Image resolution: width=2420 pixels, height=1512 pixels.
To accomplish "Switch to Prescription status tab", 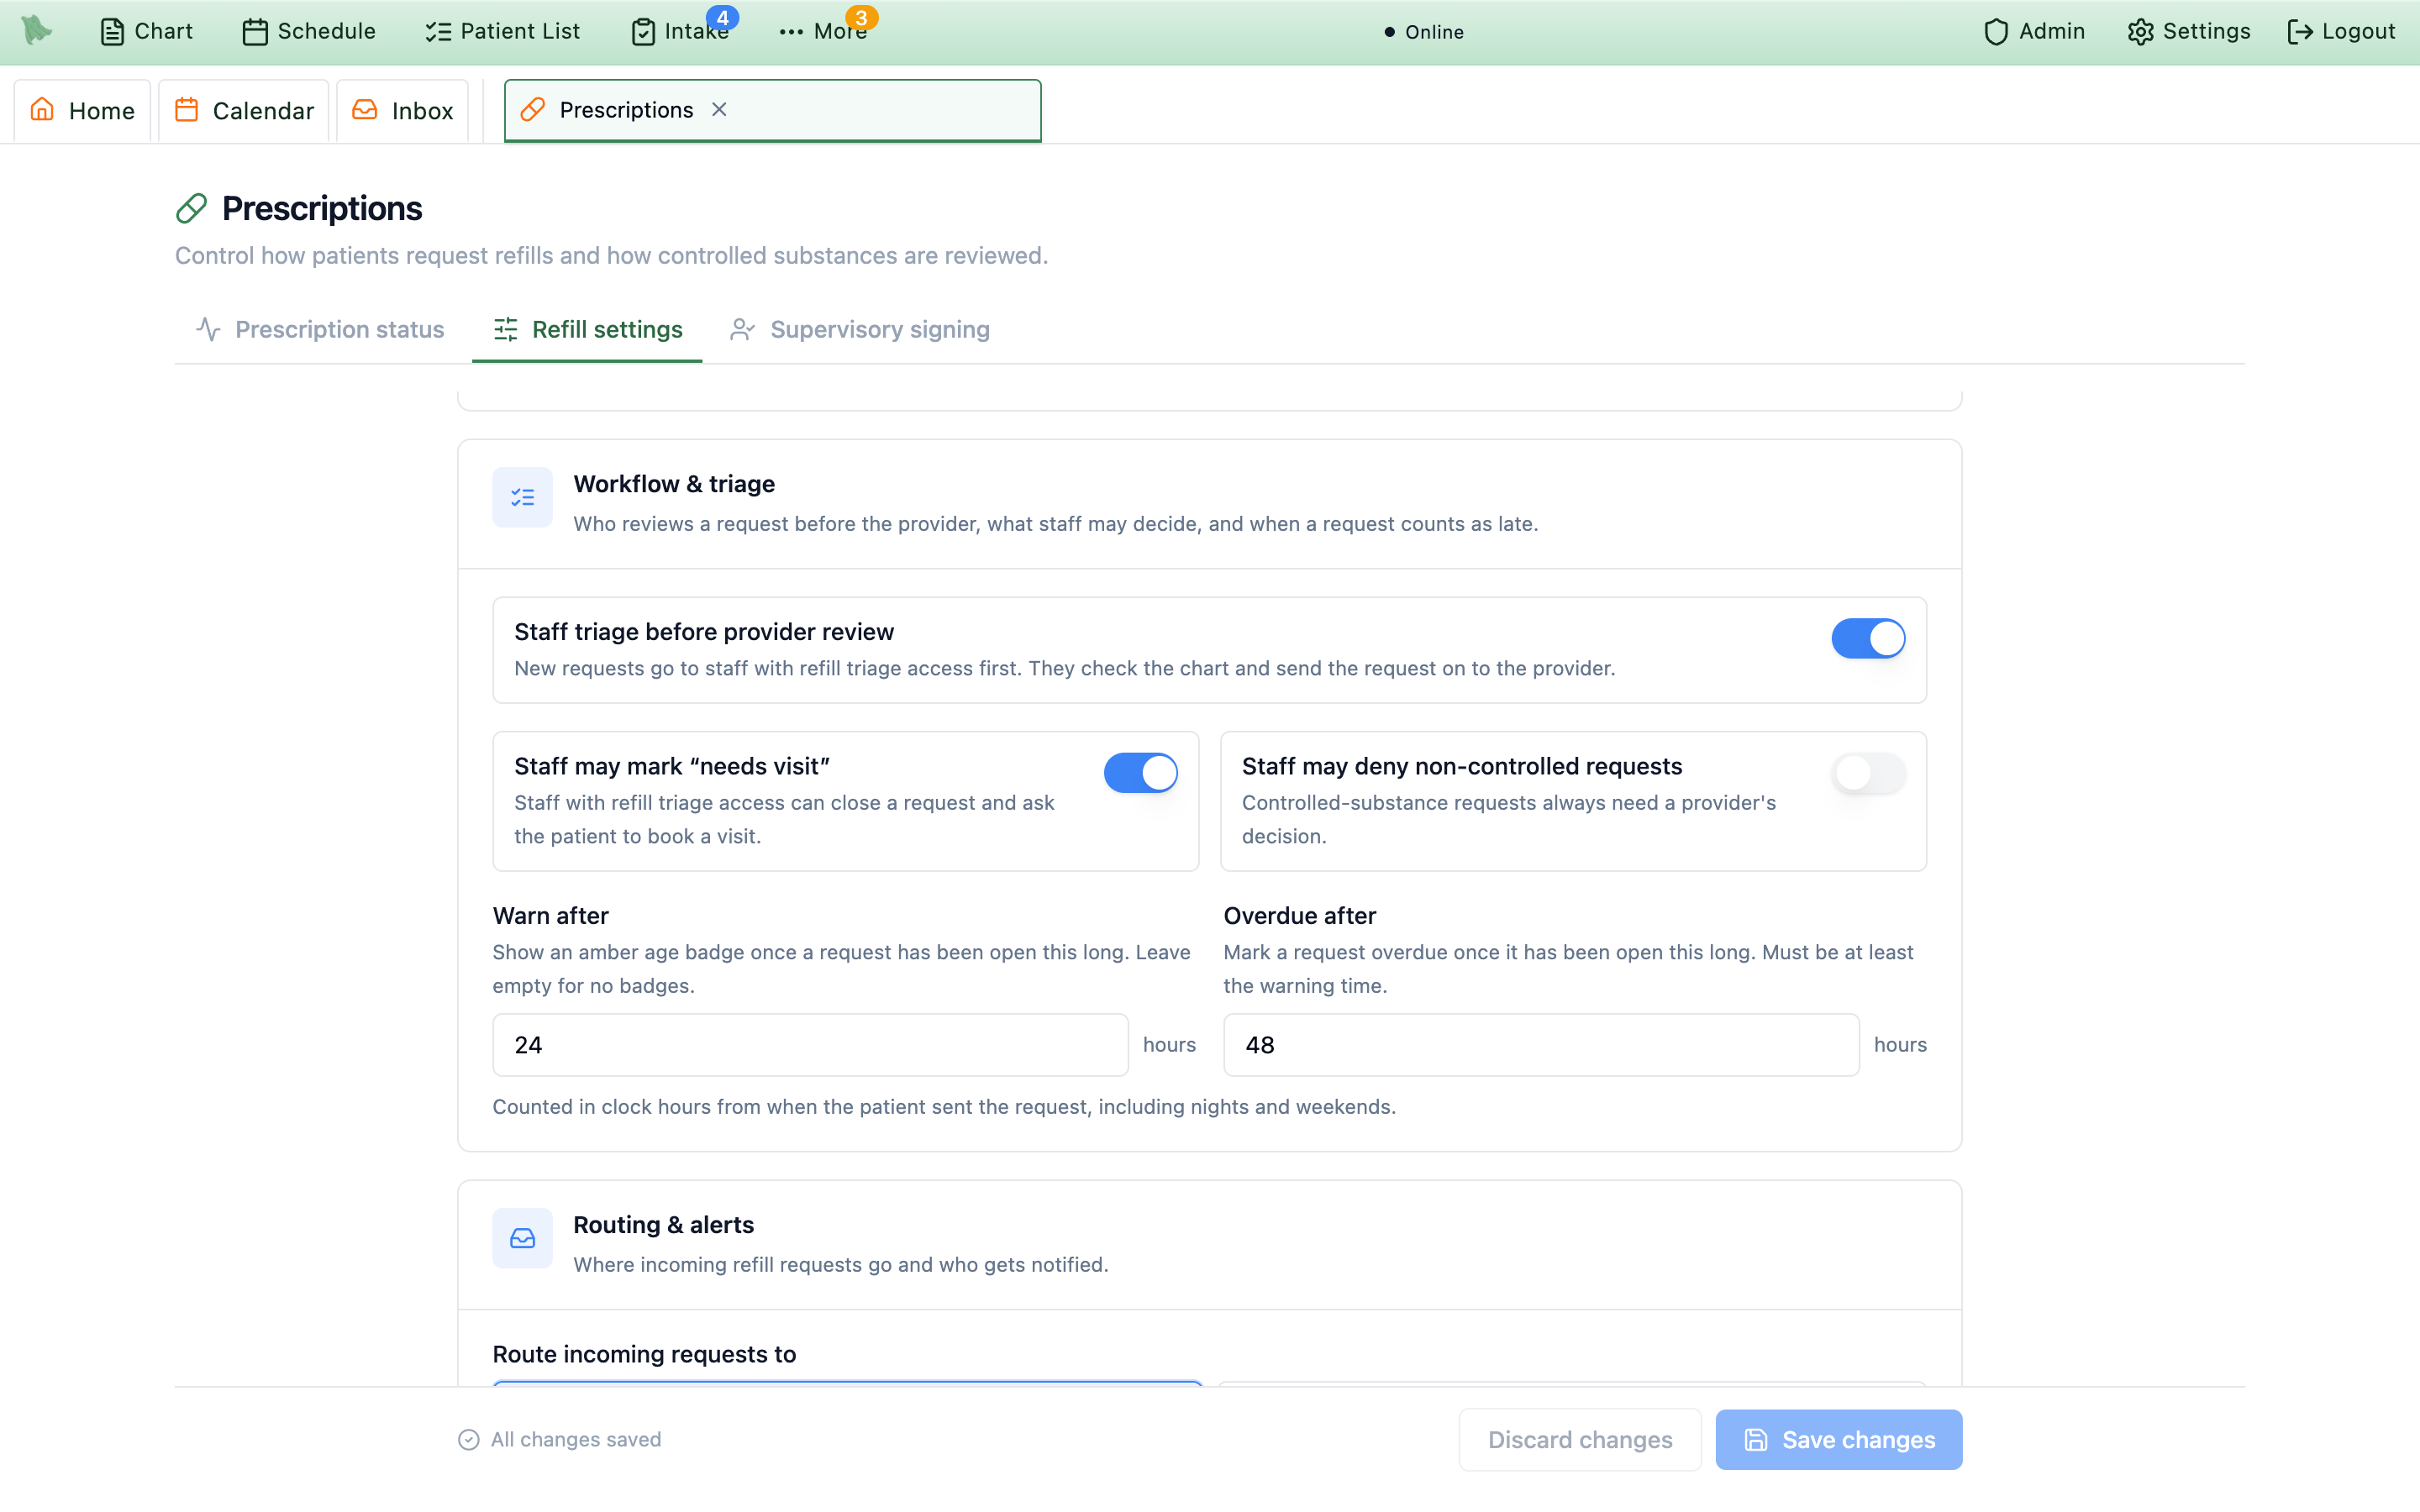I will point(320,330).
